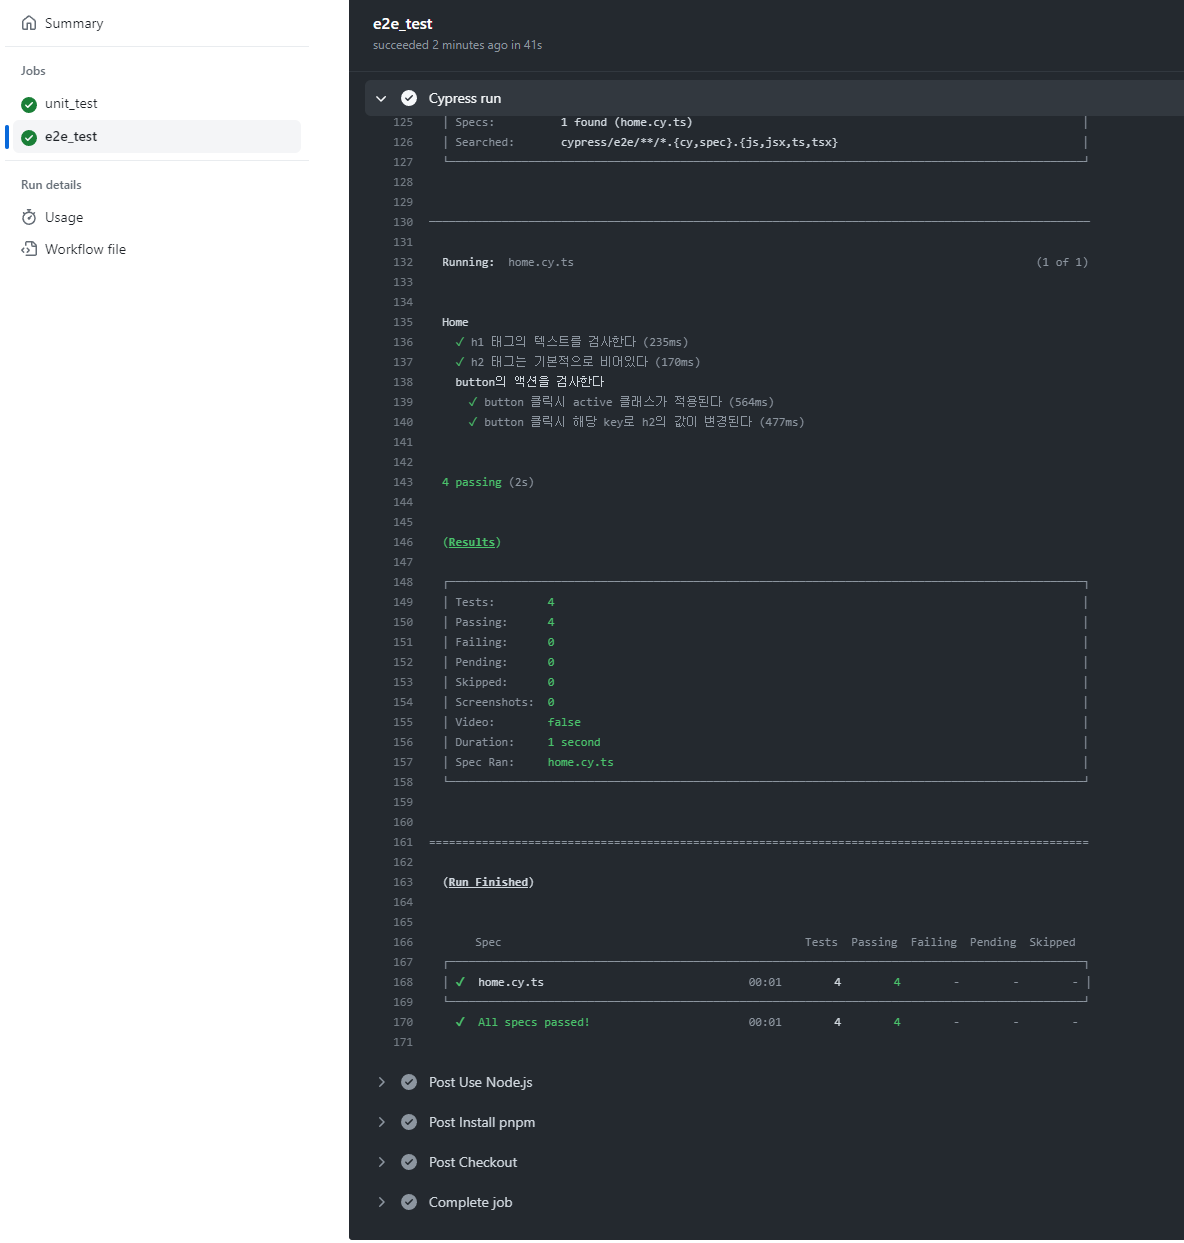
Task: Click log line number 125
Action: pos(403,122)
